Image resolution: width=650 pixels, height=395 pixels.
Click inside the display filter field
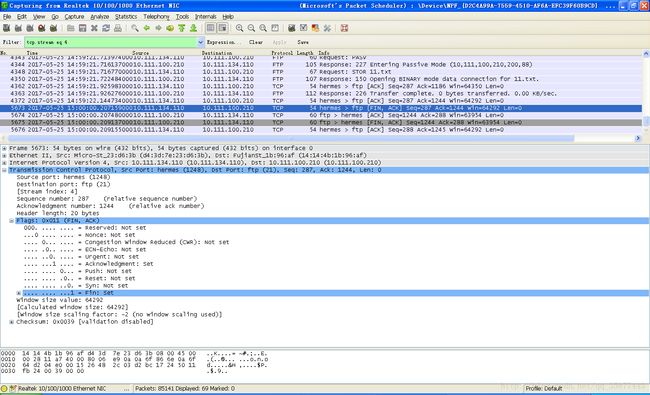[x=110, y=42]
